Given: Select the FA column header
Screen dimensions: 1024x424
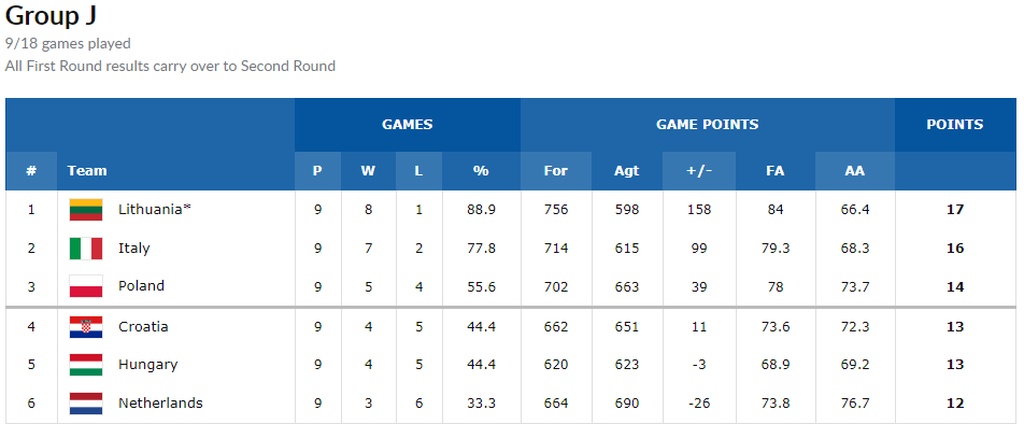Looking at the screenshot, I should click(x=775, y=171).
